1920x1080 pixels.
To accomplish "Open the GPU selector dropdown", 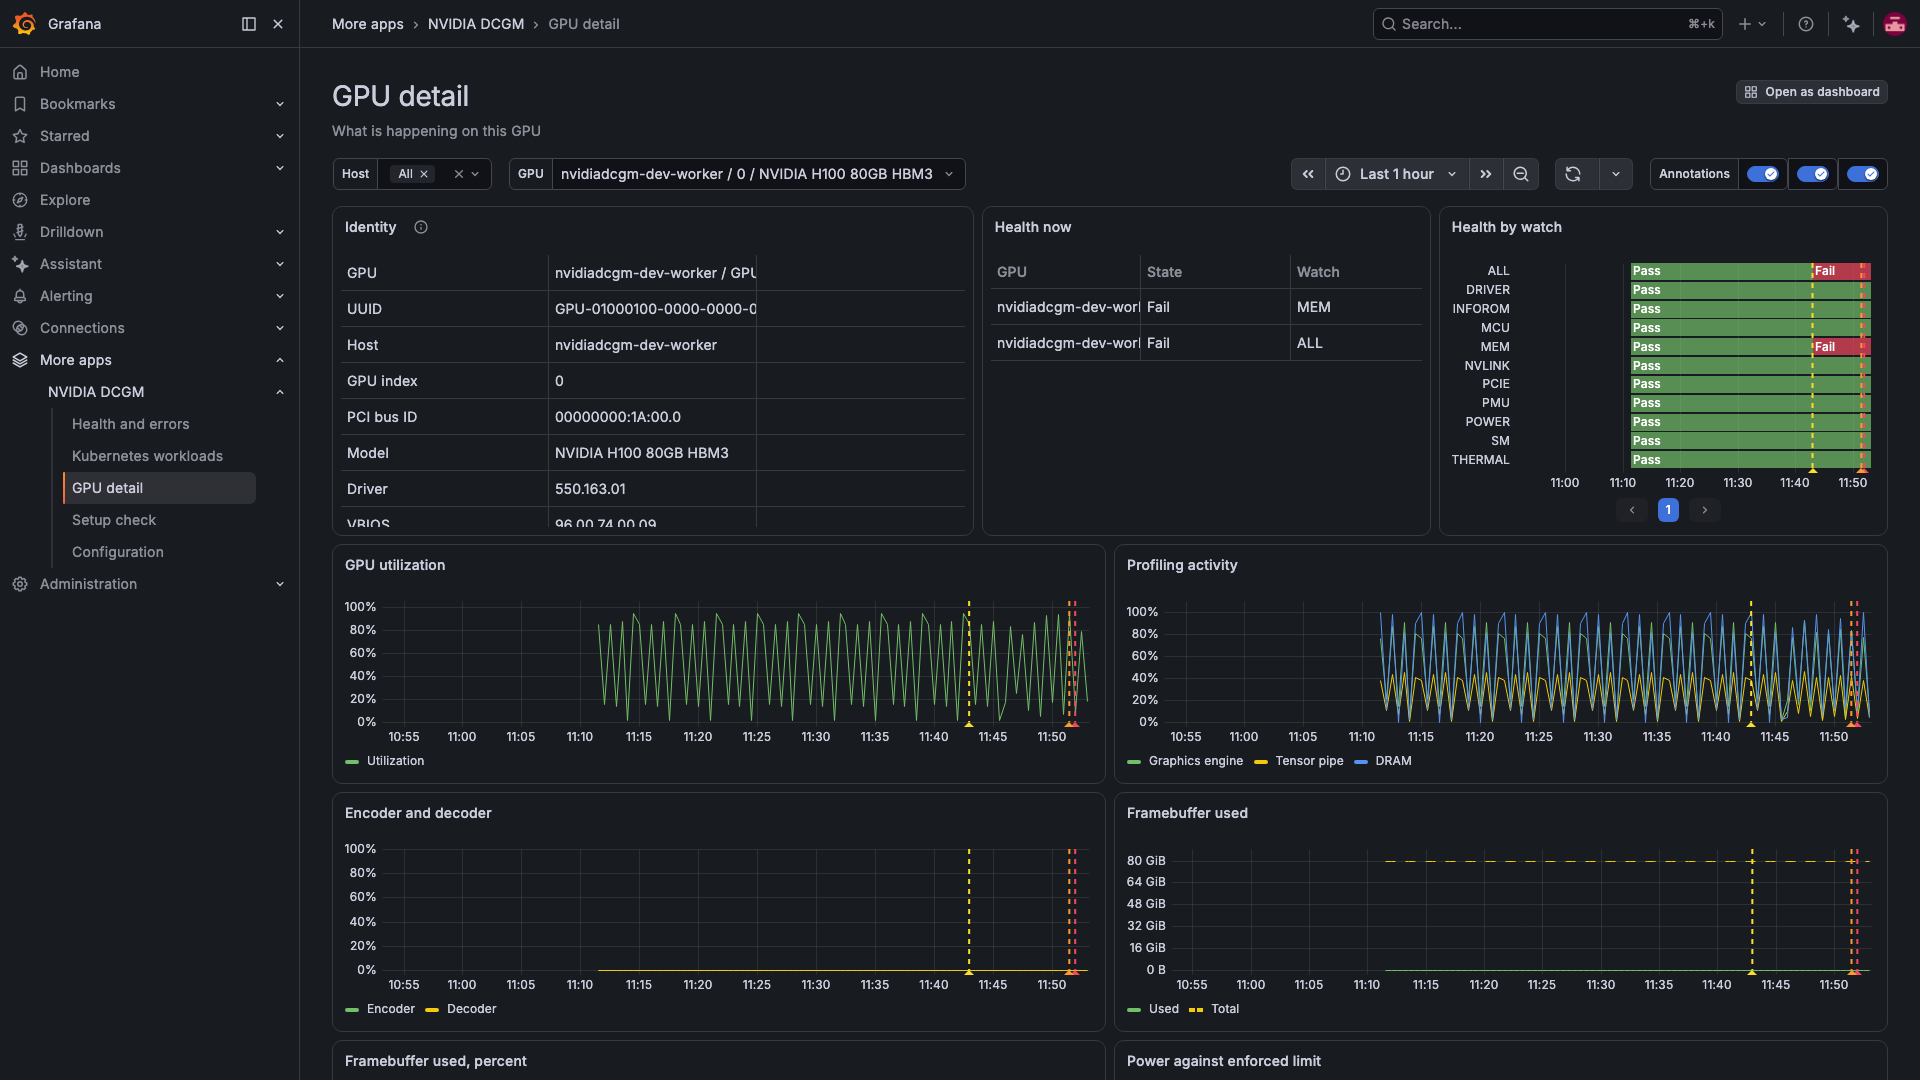I will (x=758, y=174).
